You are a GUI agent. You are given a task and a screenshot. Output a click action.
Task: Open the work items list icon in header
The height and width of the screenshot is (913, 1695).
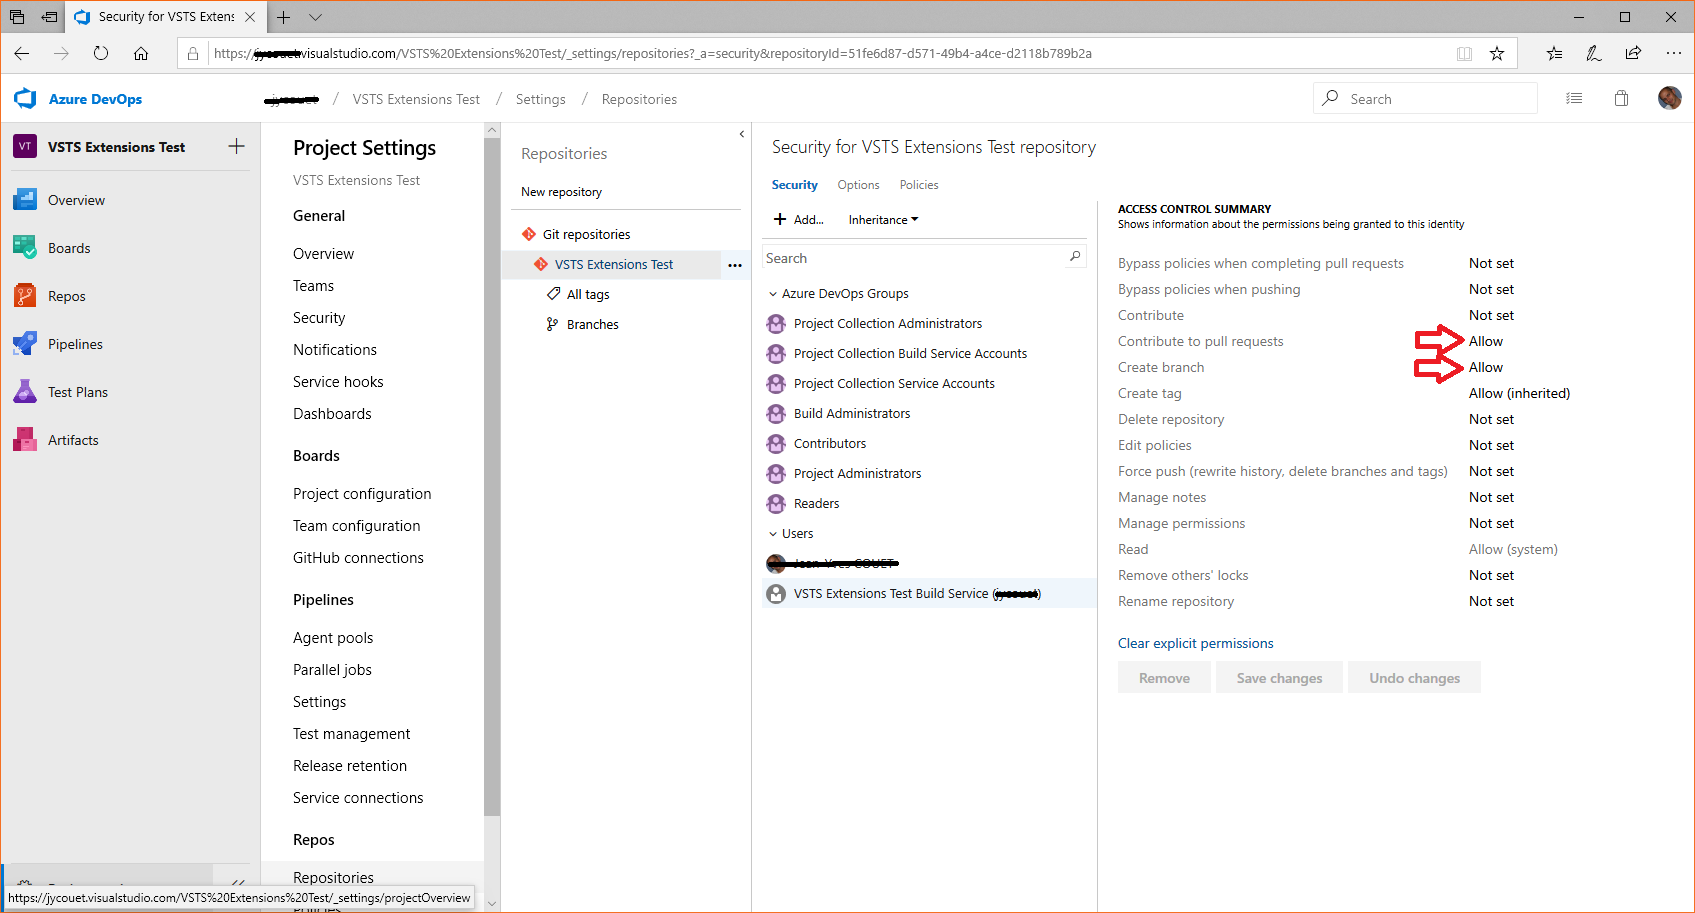pyautogui.click(x=1574, y=98)
